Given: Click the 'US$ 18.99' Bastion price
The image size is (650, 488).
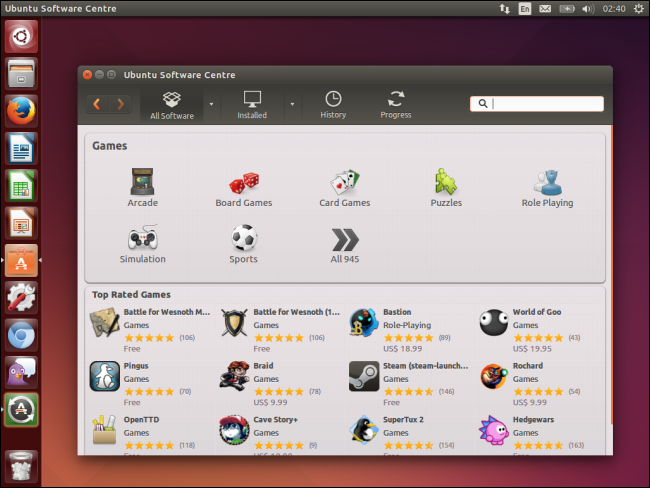Looking at the screenshot, I should point(403,349).
